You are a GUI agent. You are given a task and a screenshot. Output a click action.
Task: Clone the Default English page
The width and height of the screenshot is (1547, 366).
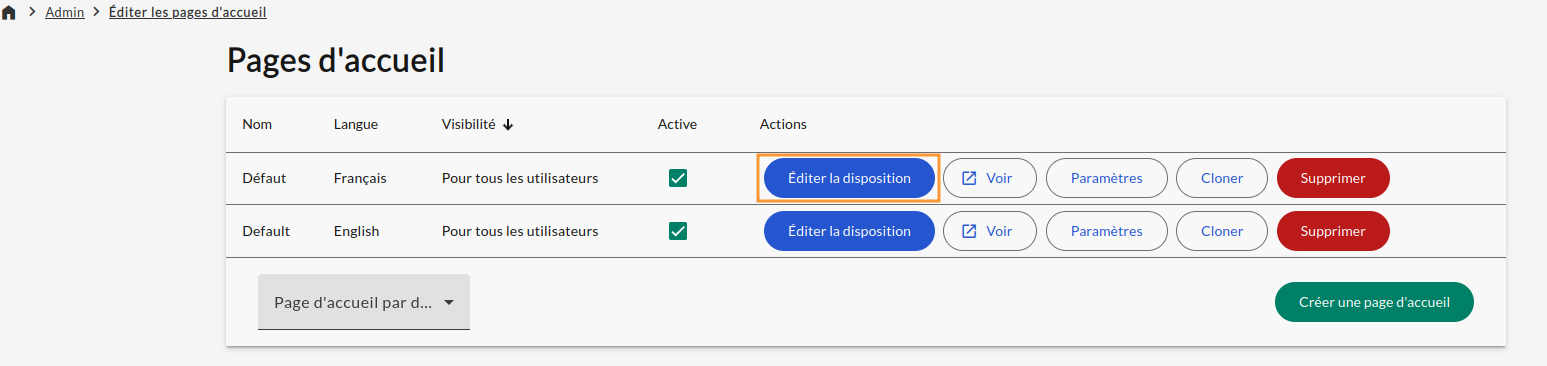[1222, 231]
